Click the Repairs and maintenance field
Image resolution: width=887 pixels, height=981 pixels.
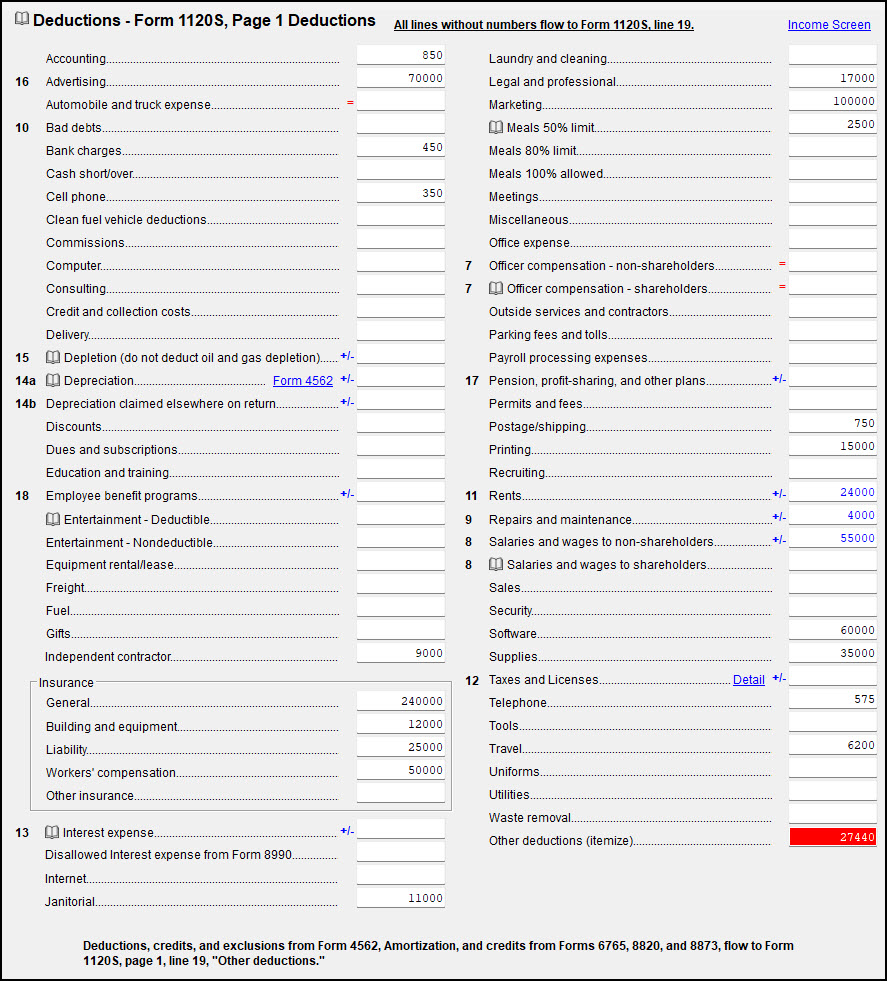point(833,516)
